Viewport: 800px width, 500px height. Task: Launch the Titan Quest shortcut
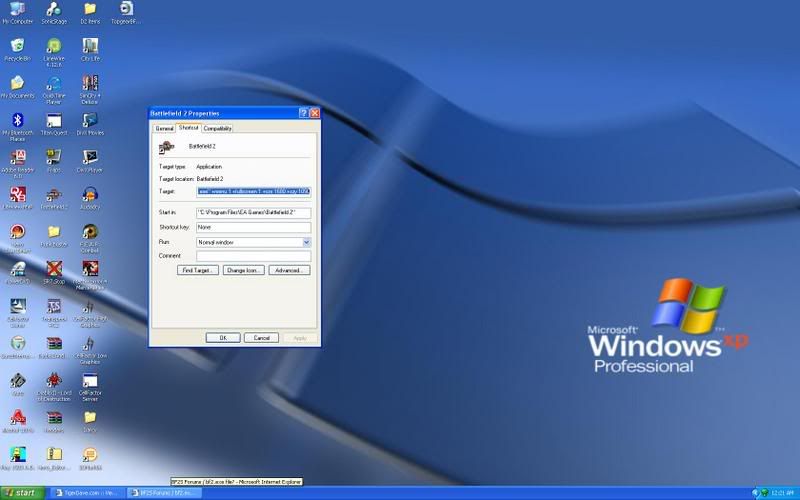click(54, 124)
